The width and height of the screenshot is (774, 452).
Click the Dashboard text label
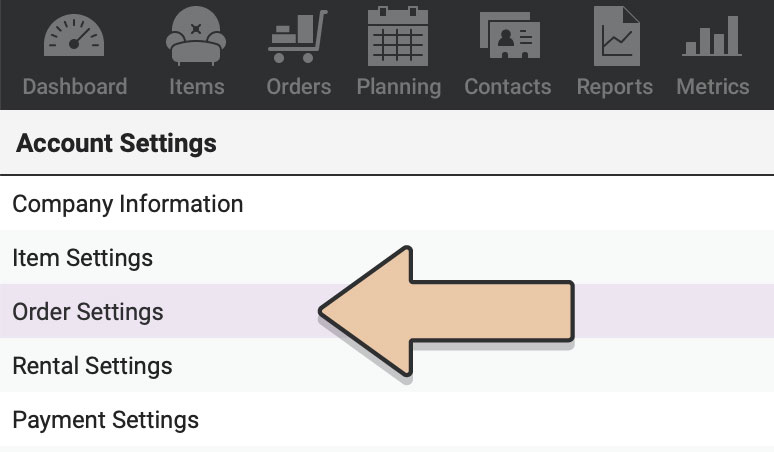click(x=75, y=87)
